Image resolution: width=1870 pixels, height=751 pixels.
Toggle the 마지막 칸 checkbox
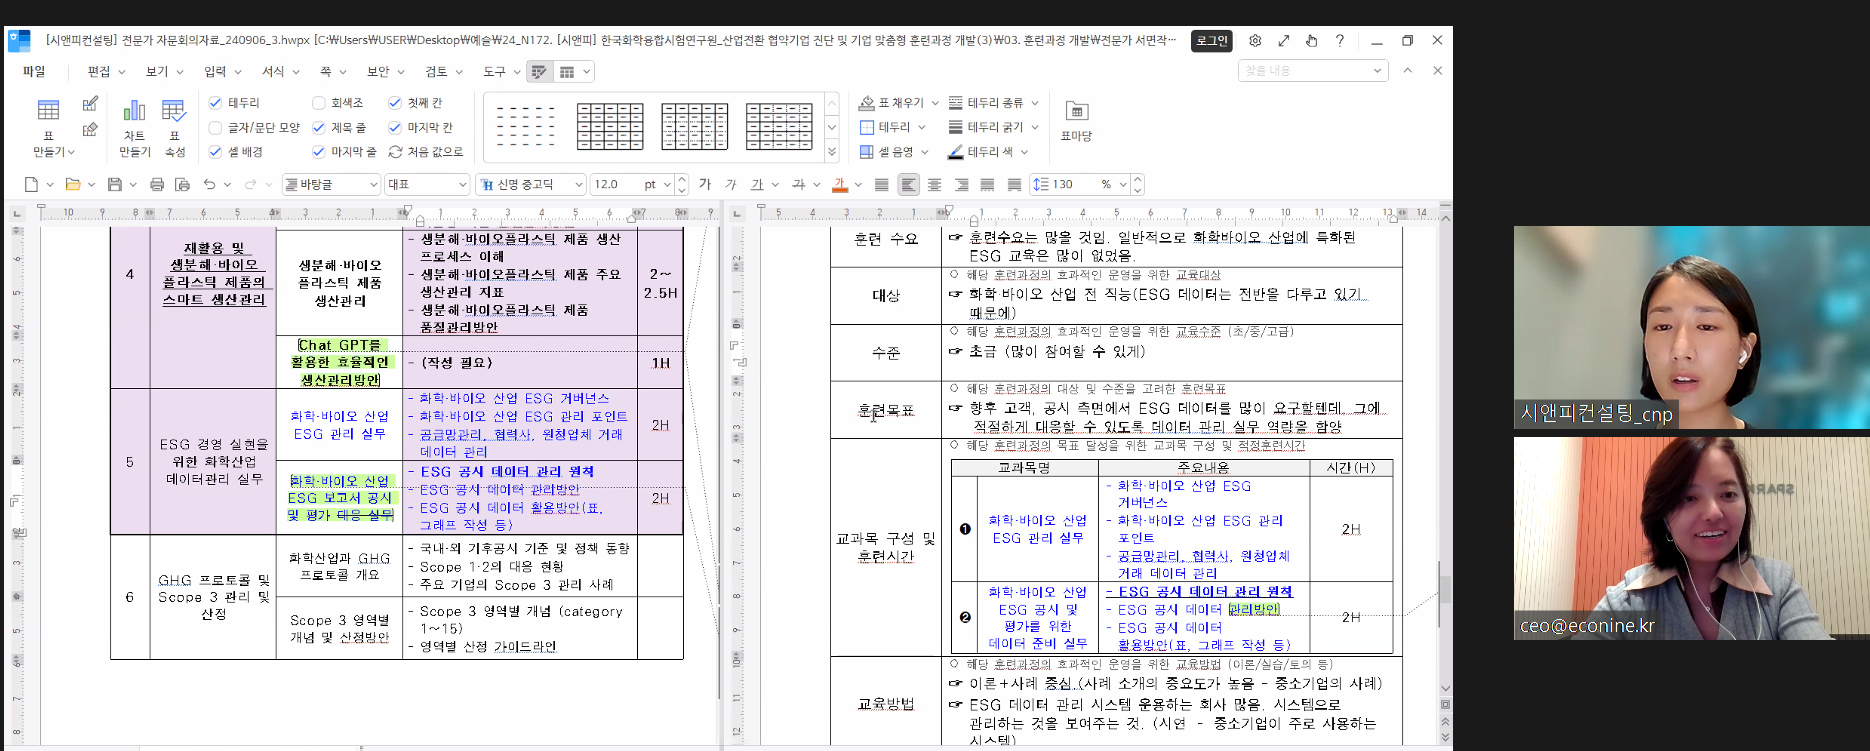click(395, 128)
